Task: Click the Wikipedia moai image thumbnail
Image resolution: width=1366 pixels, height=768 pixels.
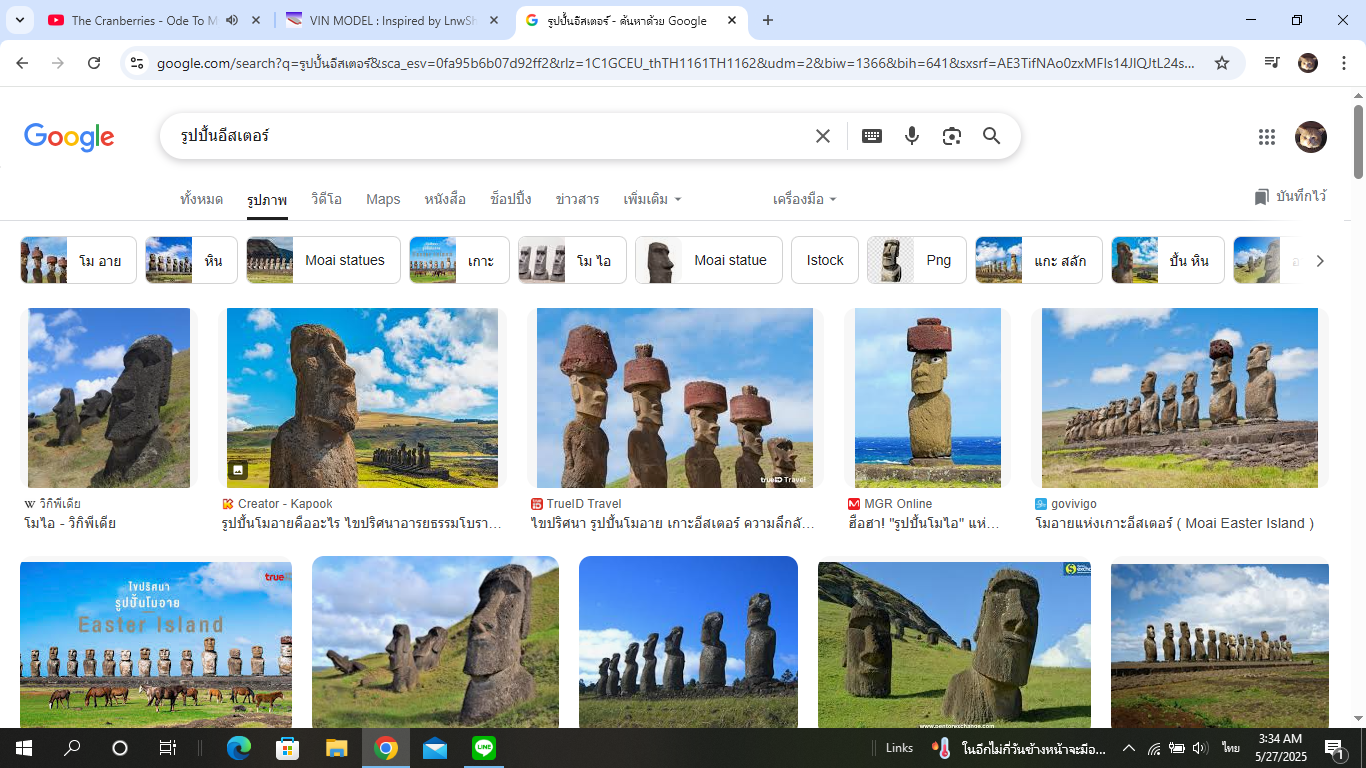Action: pyautogui.click(x=109, y=397)
